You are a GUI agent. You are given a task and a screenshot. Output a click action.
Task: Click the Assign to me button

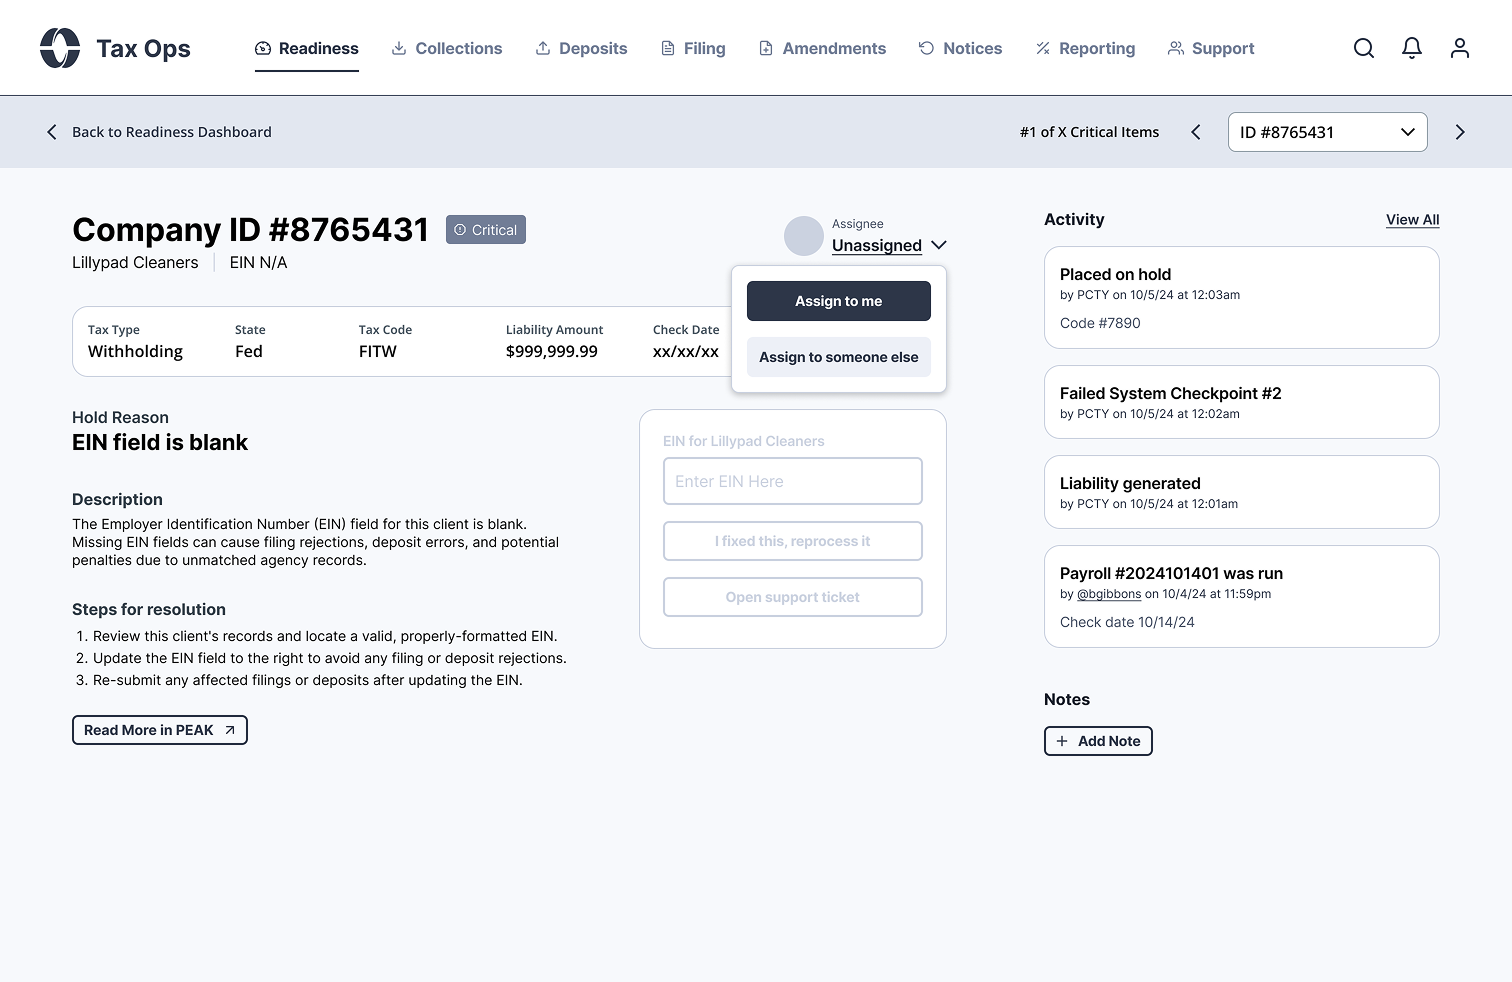tap(838, 301)
